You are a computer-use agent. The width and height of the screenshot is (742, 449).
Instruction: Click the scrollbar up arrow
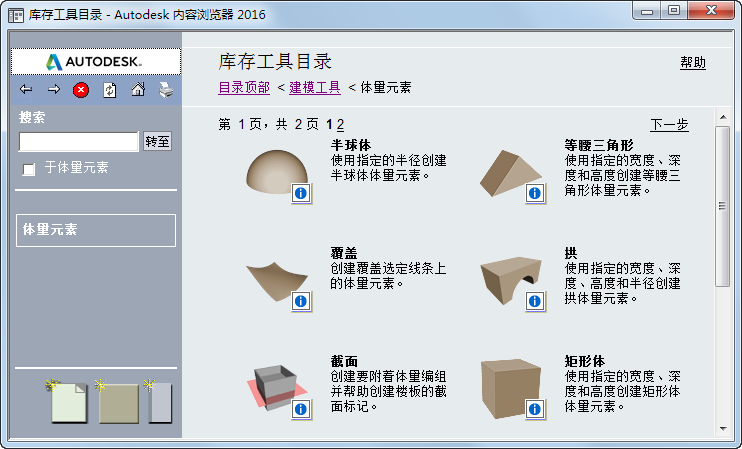tap(723, 117)
